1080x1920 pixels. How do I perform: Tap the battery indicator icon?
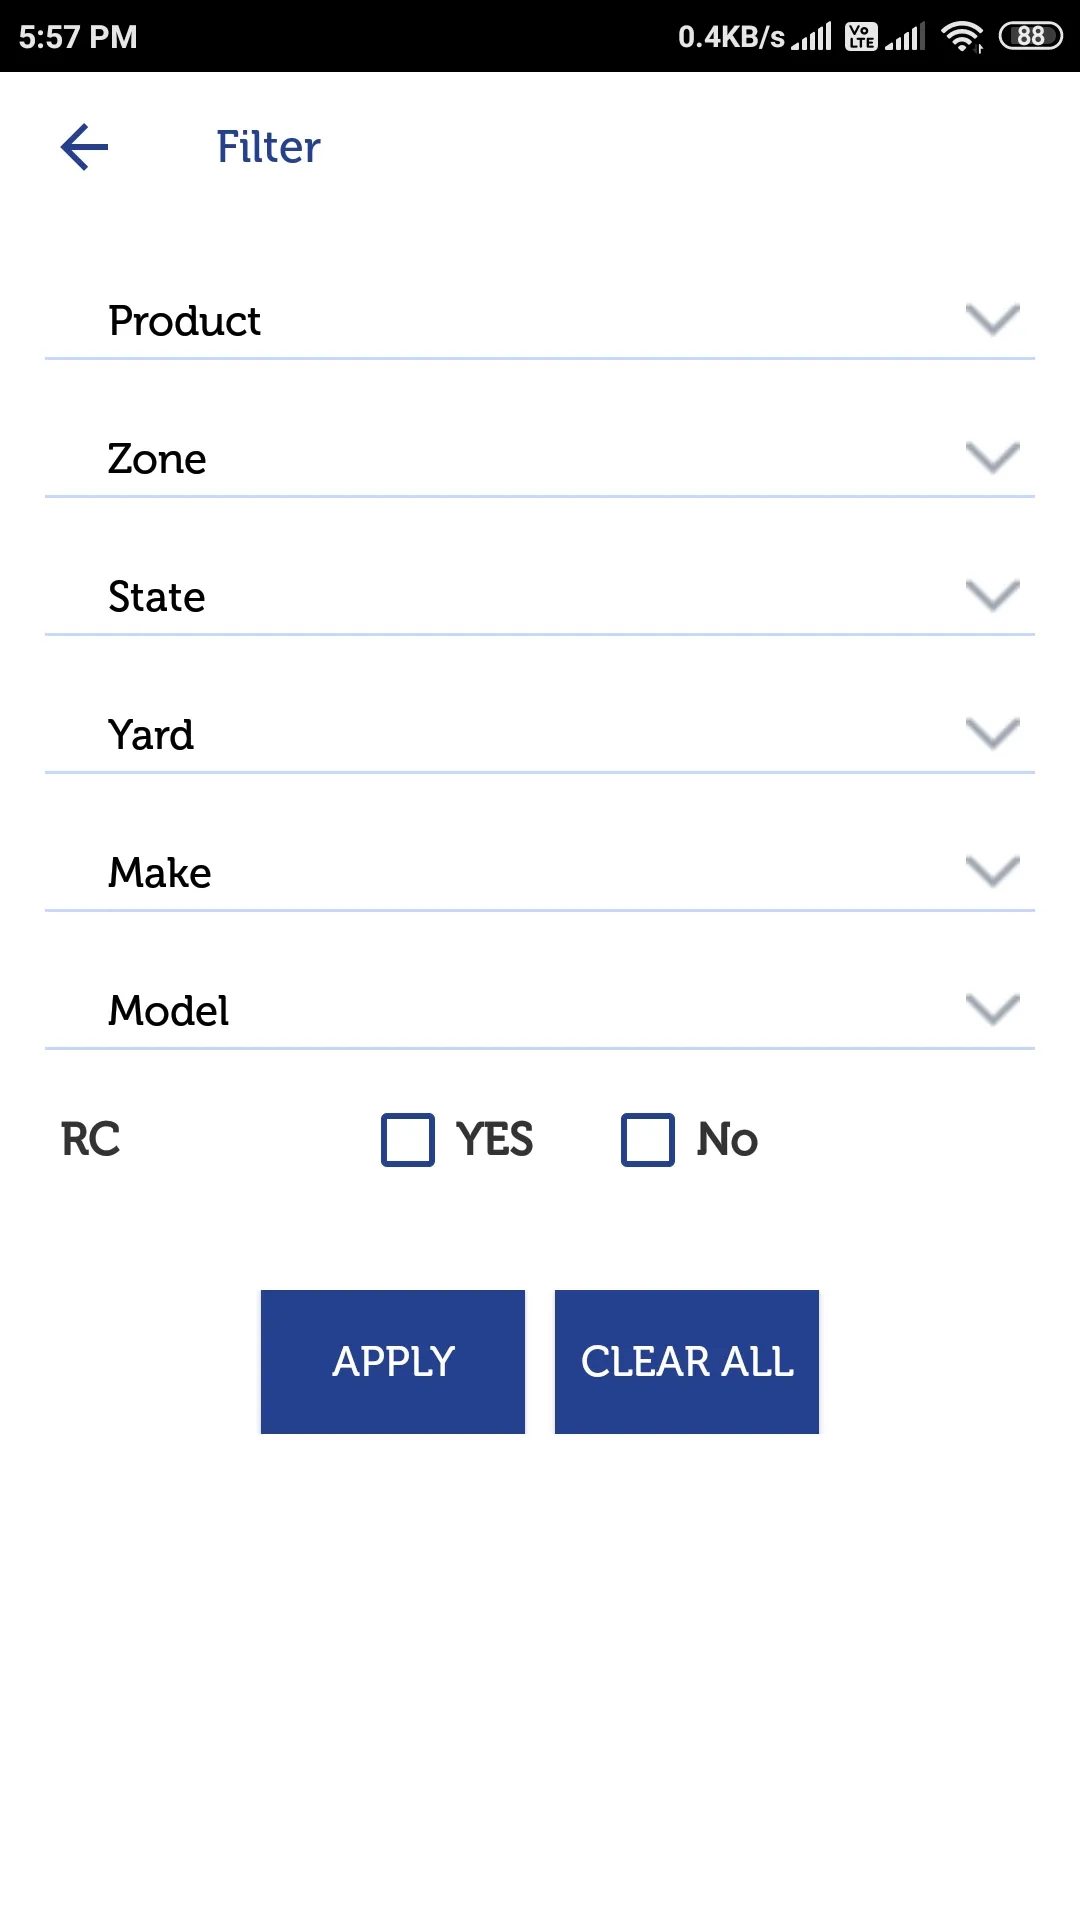click(1030, 37)
